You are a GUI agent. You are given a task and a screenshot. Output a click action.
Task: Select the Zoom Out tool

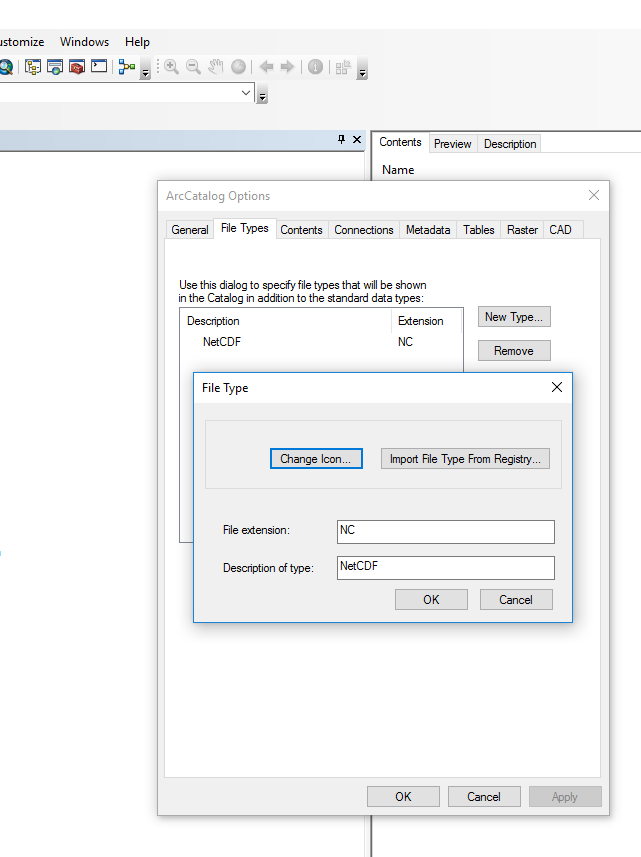[x=193, y=67]
